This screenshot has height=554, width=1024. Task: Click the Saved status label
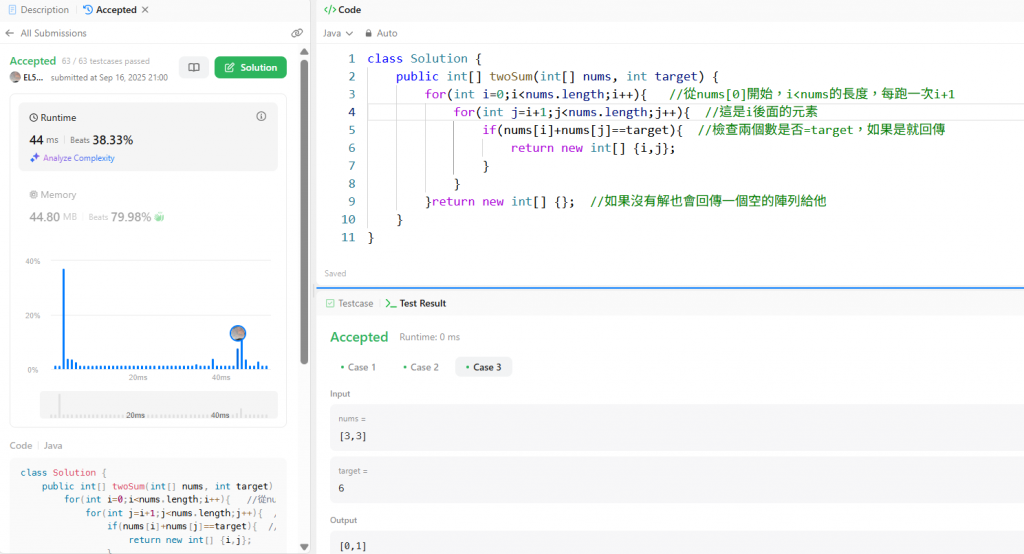click(x=335, y=274)
